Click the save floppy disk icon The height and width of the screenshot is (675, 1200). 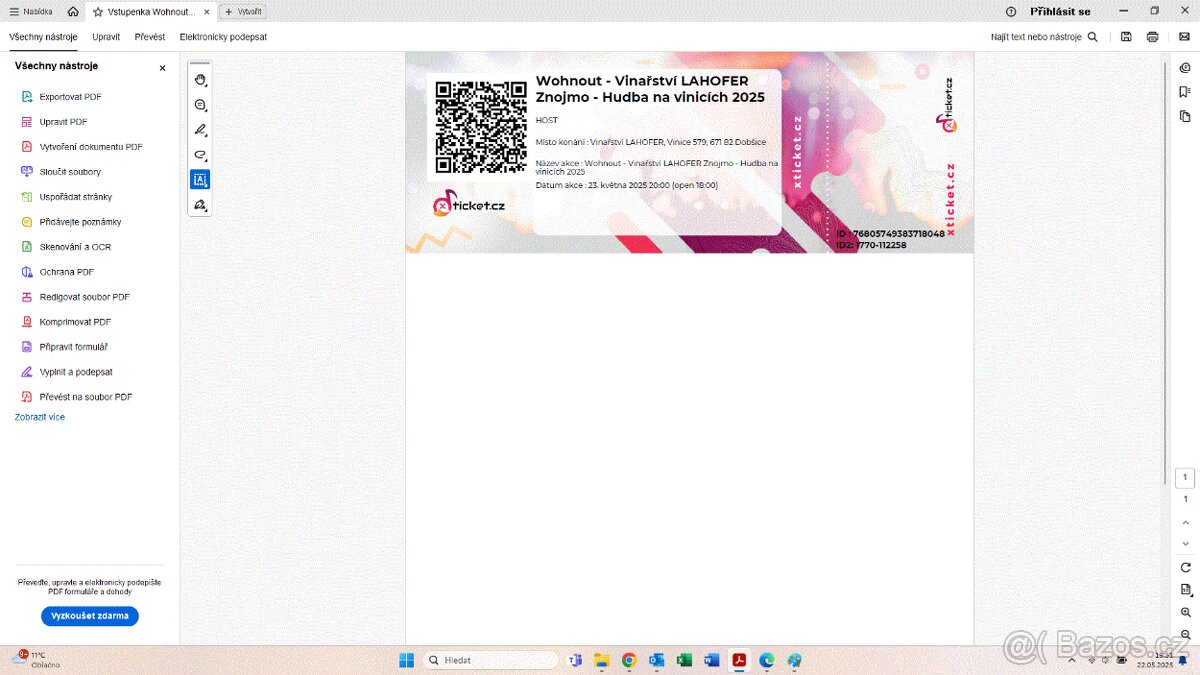1127,37
